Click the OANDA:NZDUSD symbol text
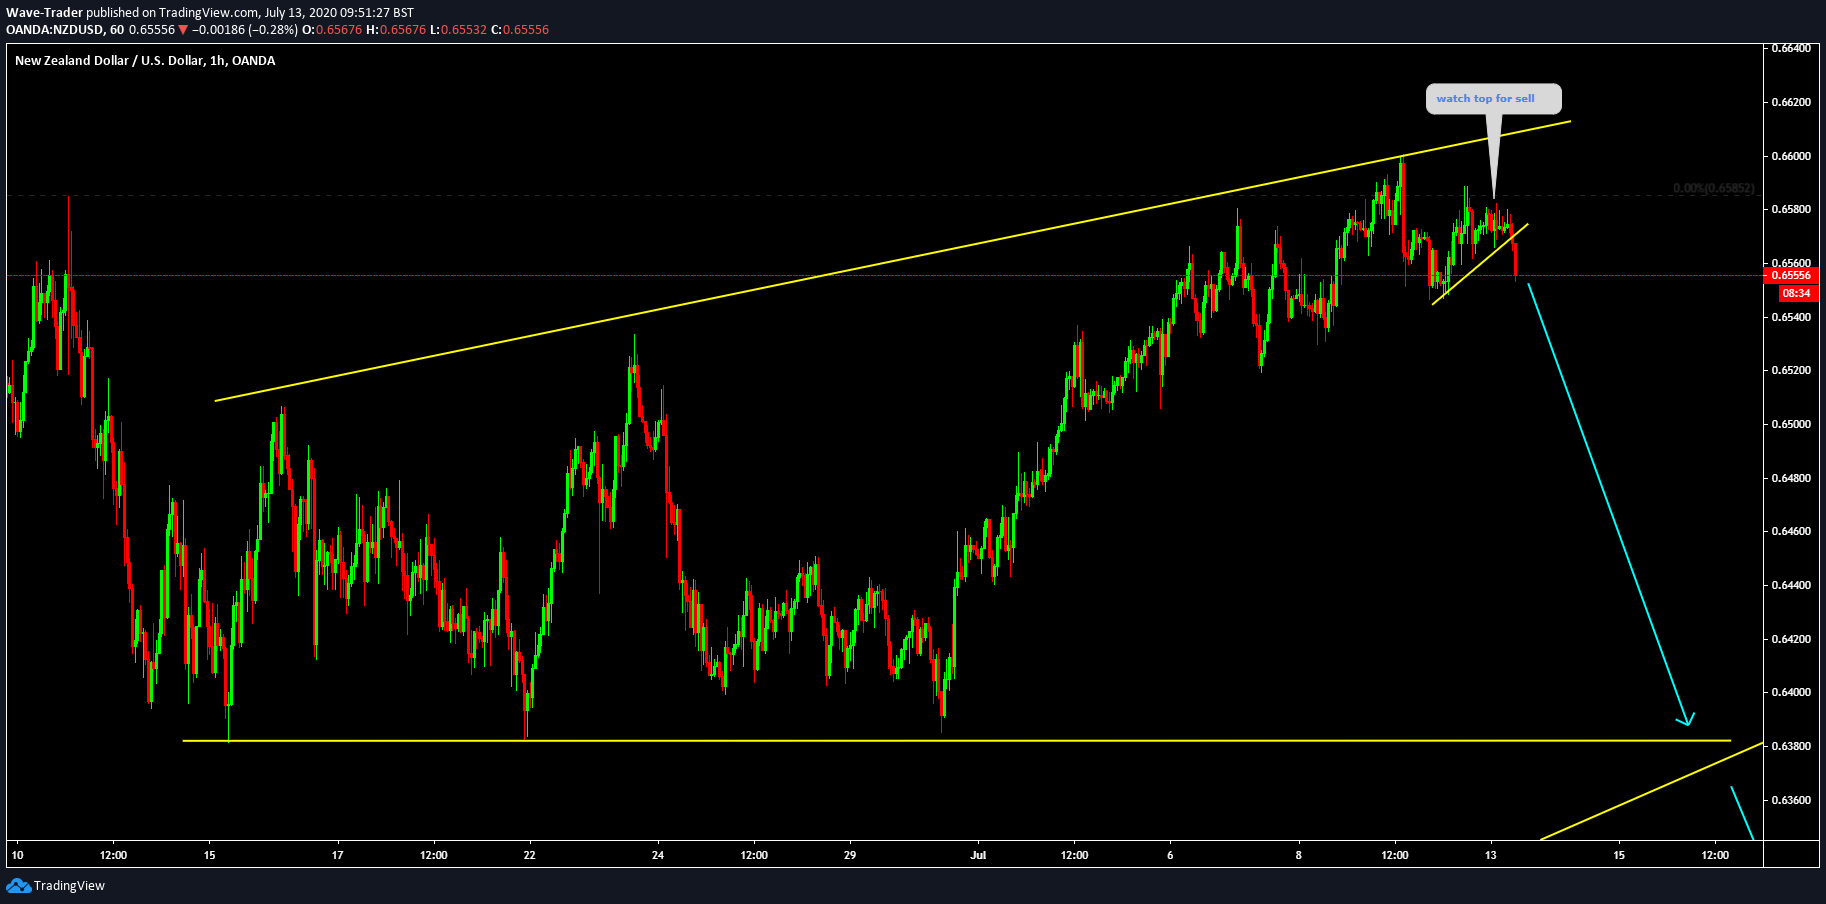Screen dimensions: 1826x904 click(55, 30)
